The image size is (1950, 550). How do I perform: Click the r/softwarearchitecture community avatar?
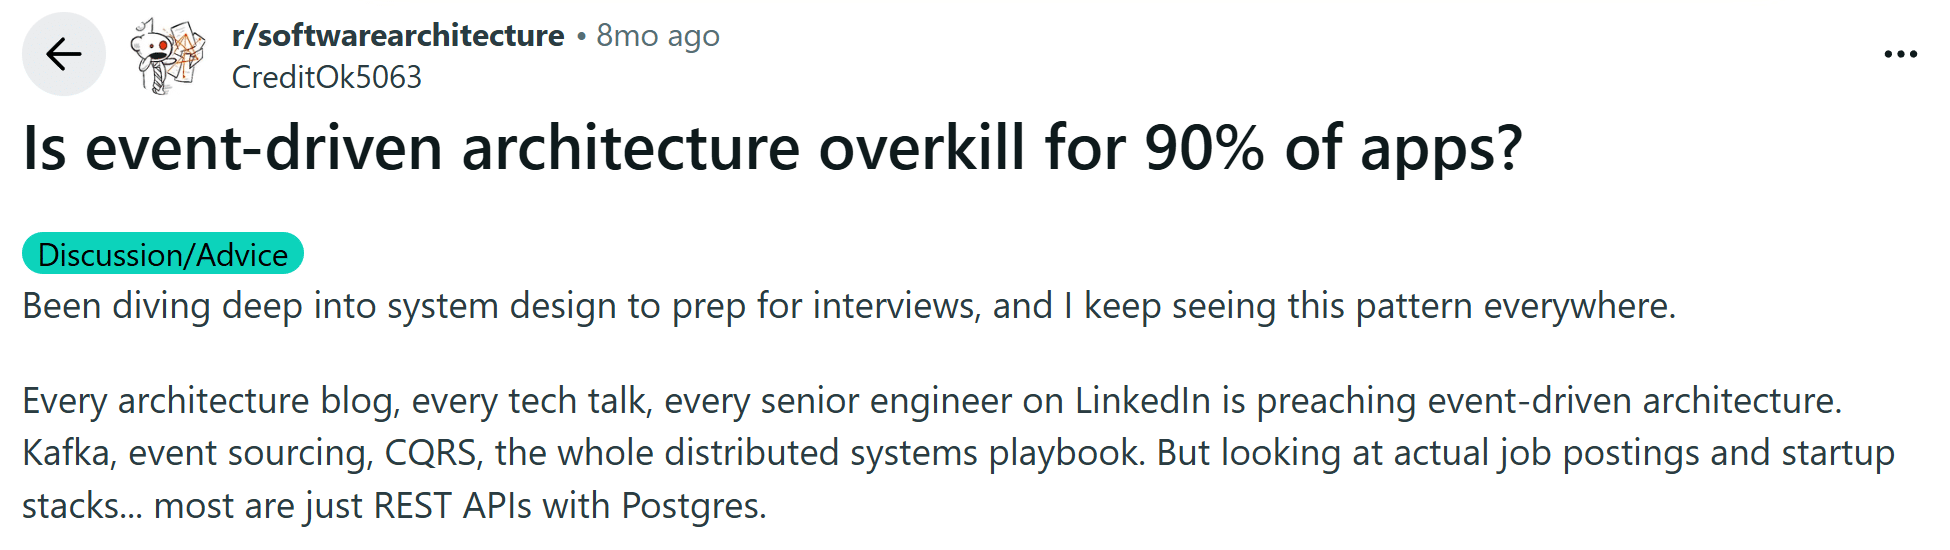pos(166,55)
